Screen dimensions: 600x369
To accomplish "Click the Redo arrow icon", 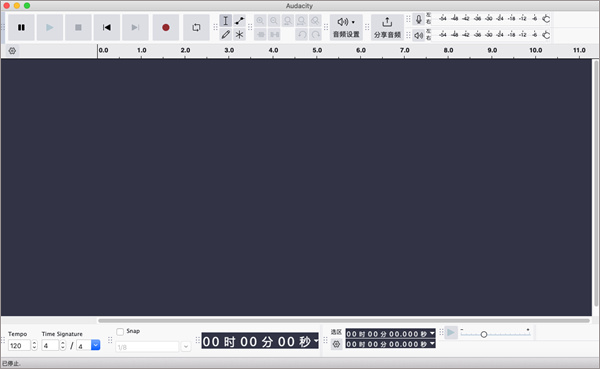I will (315, 34).
